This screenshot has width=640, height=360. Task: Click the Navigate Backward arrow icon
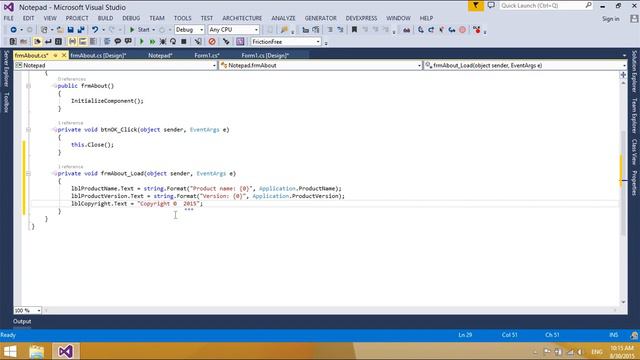tap(13, 30)
